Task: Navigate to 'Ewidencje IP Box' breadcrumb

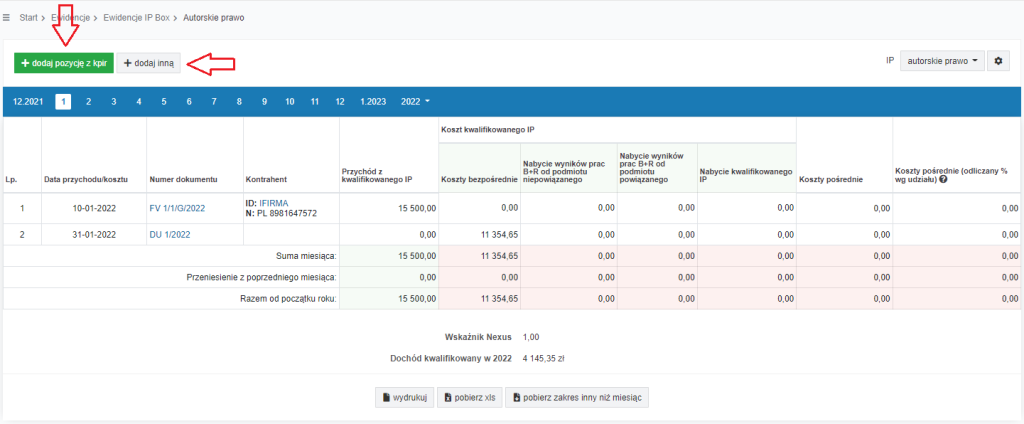Action: click(x=136, y=18)
